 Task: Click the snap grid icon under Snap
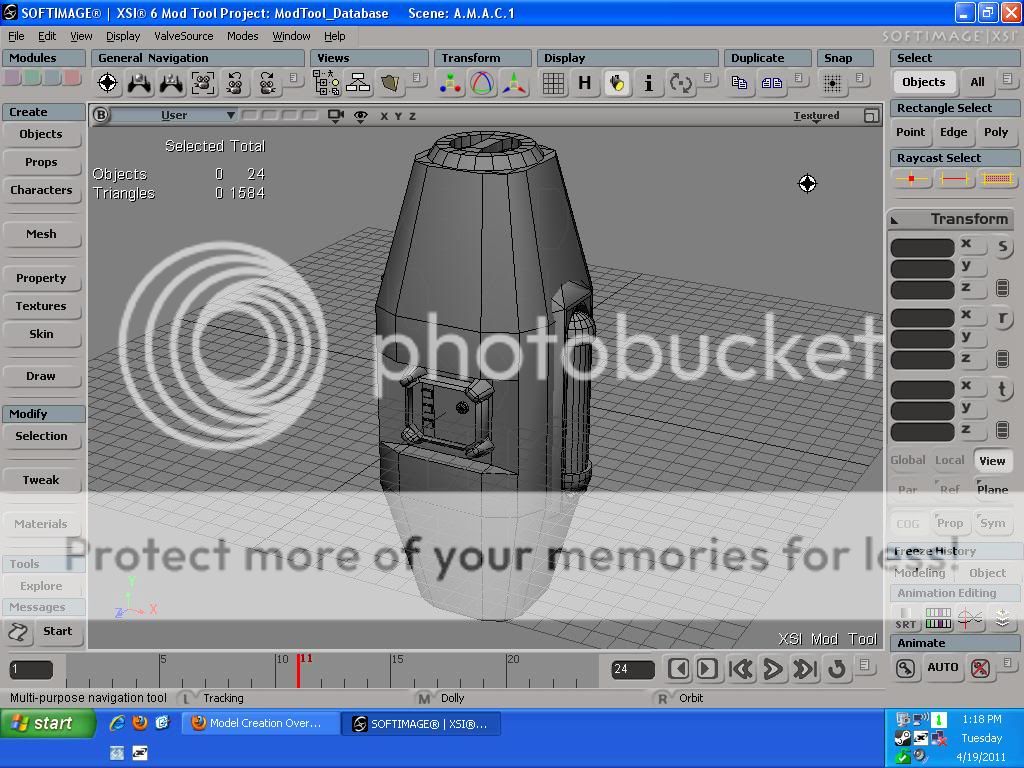(832, 84)
